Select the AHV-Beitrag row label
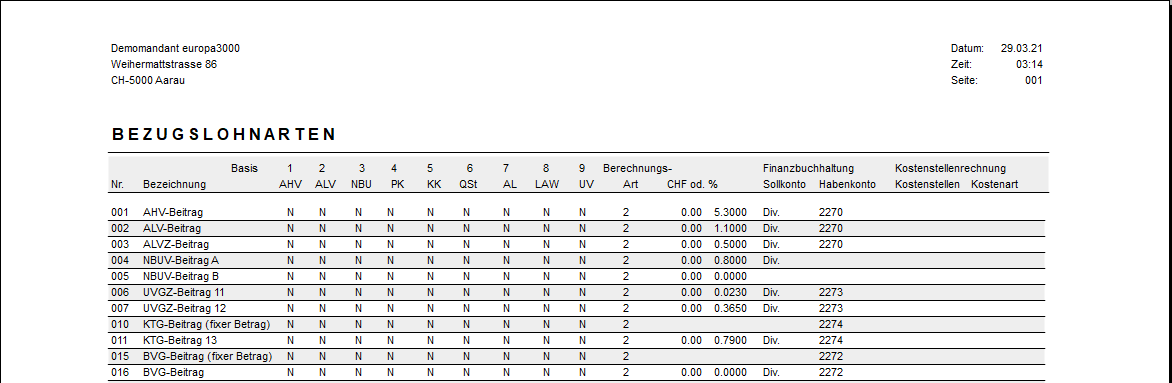1172x383 pixels. click(173, 212)
